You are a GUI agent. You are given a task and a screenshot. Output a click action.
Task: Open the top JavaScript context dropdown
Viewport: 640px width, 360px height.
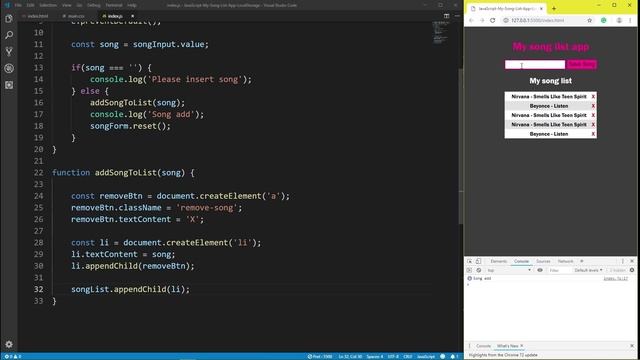point(509,270)
